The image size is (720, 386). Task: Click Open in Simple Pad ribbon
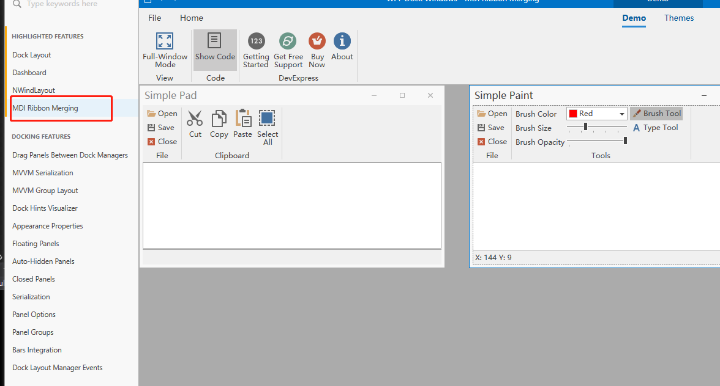coord(162,113)
